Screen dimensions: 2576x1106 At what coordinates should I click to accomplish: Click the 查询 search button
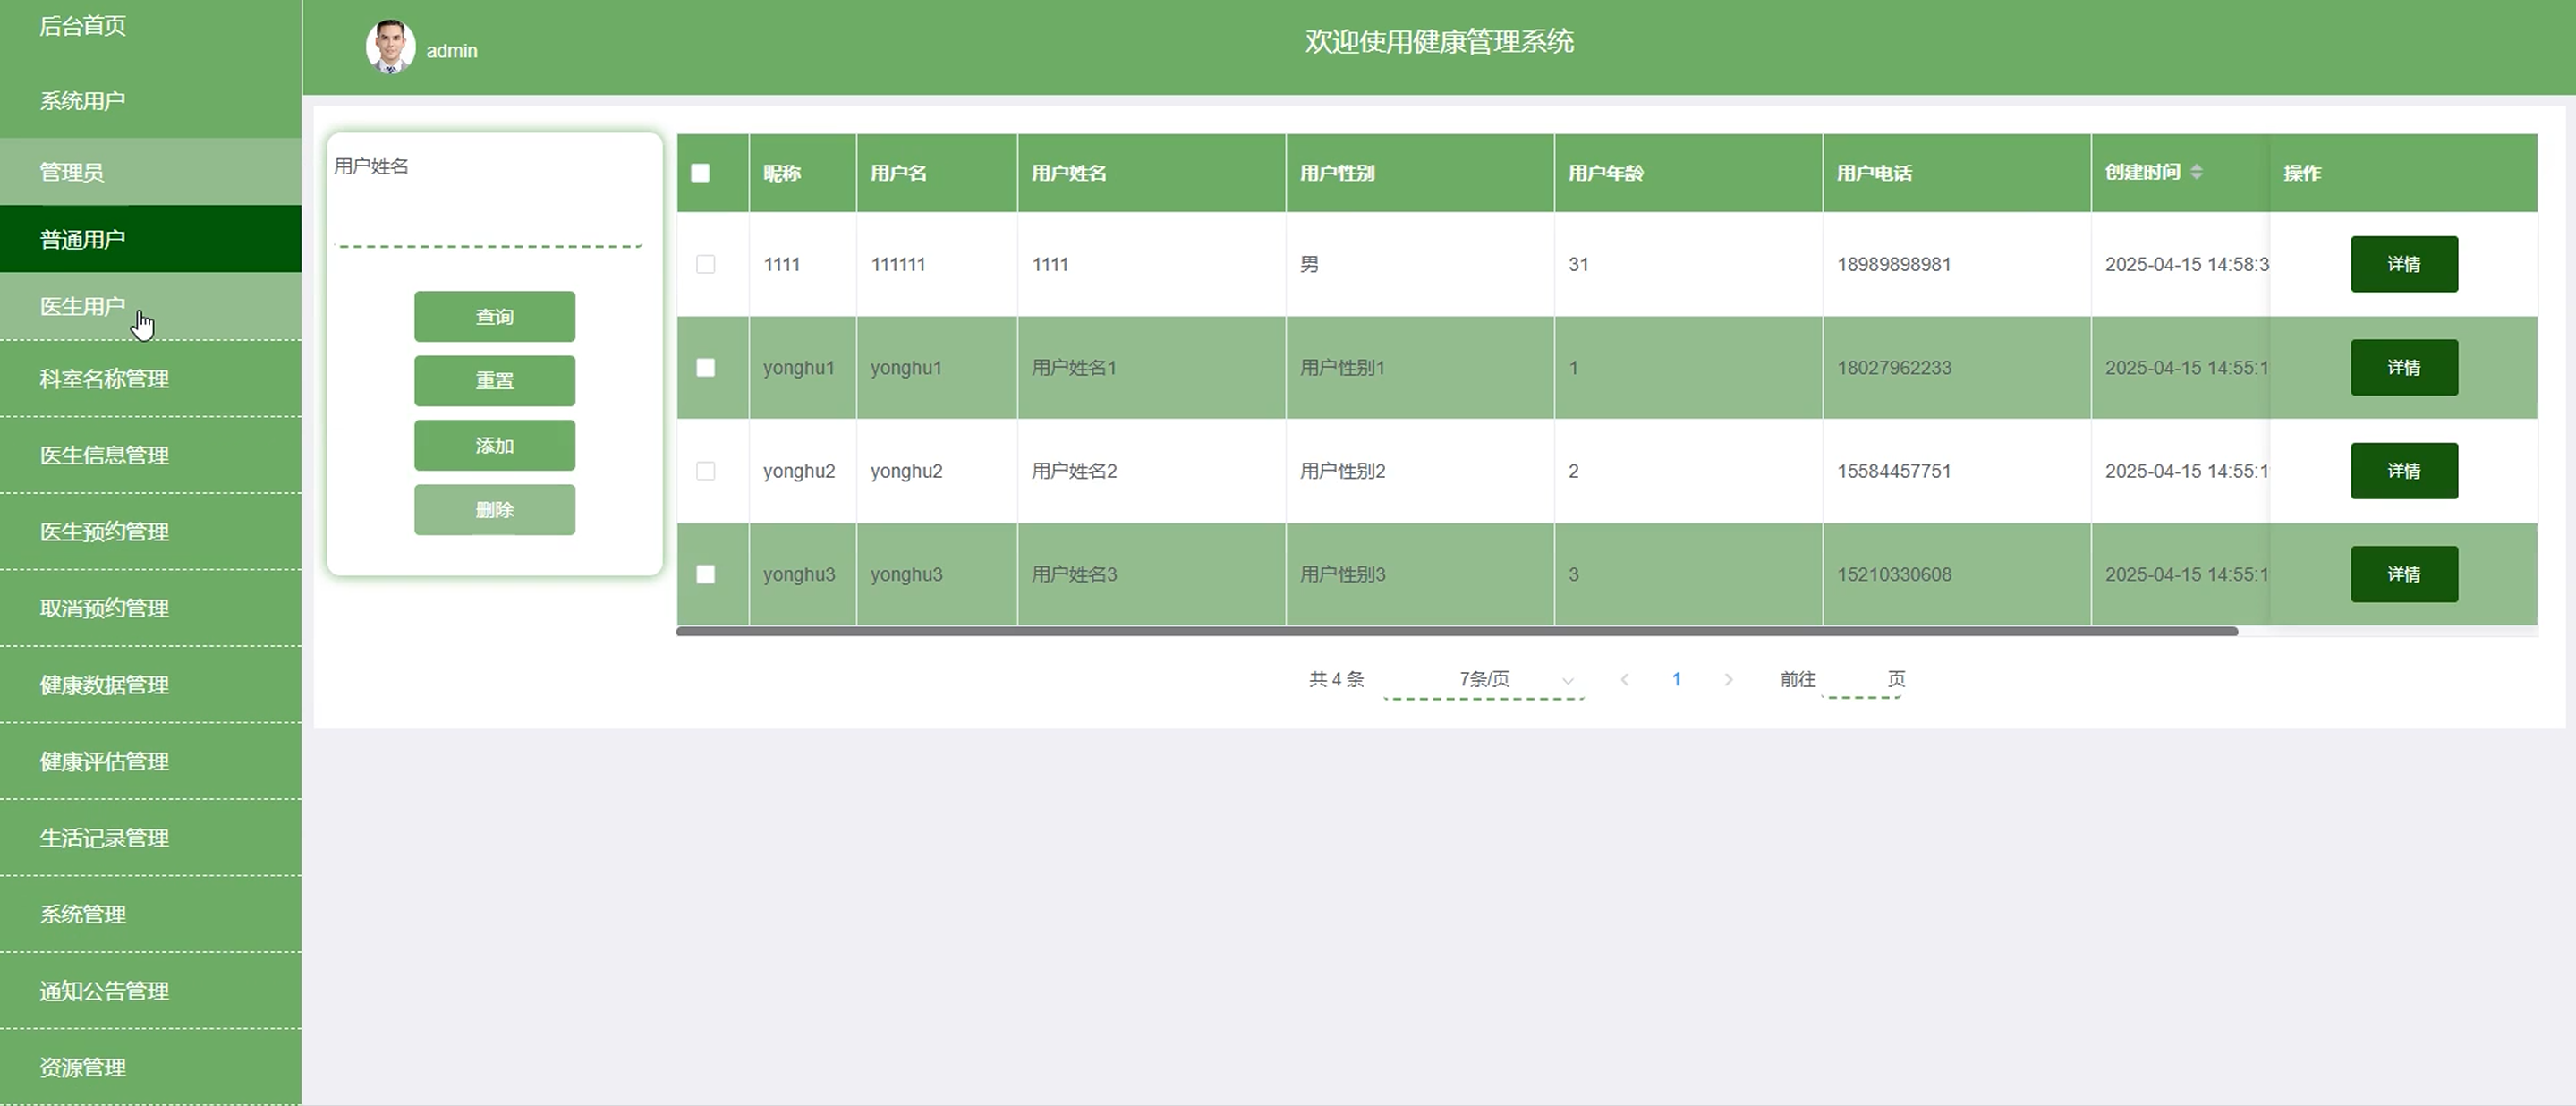coord(494,316)
